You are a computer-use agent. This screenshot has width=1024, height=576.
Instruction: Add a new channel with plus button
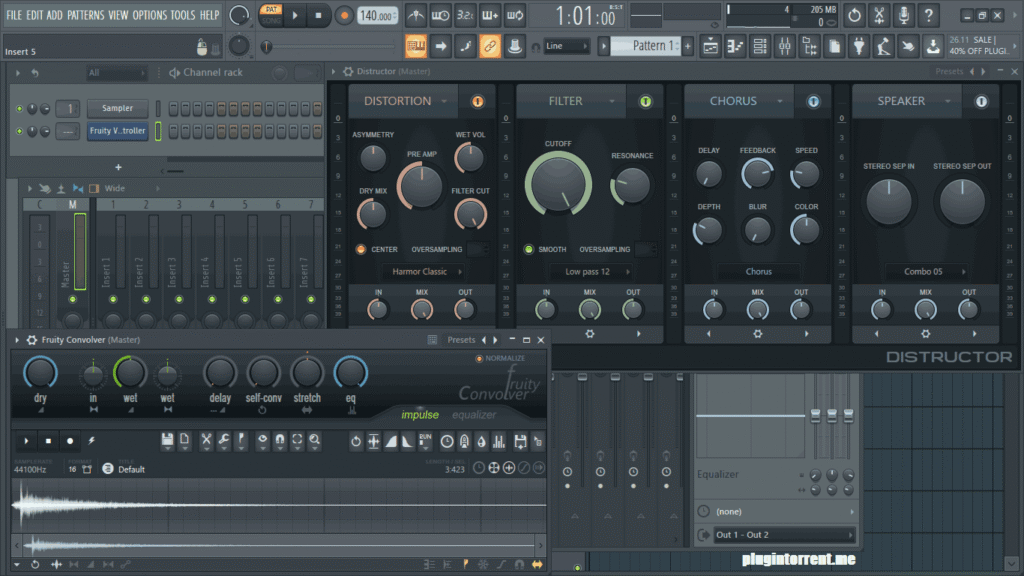pyautogui.click(x=118, y=168)
